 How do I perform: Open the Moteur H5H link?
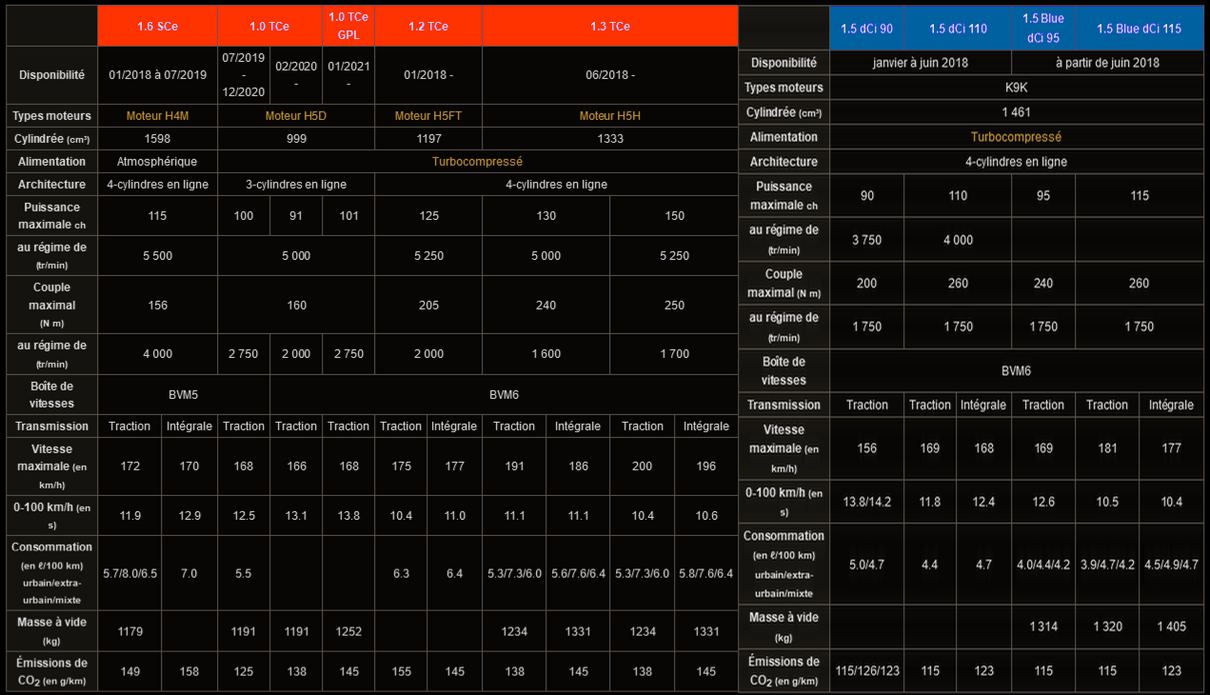(609, 116)
